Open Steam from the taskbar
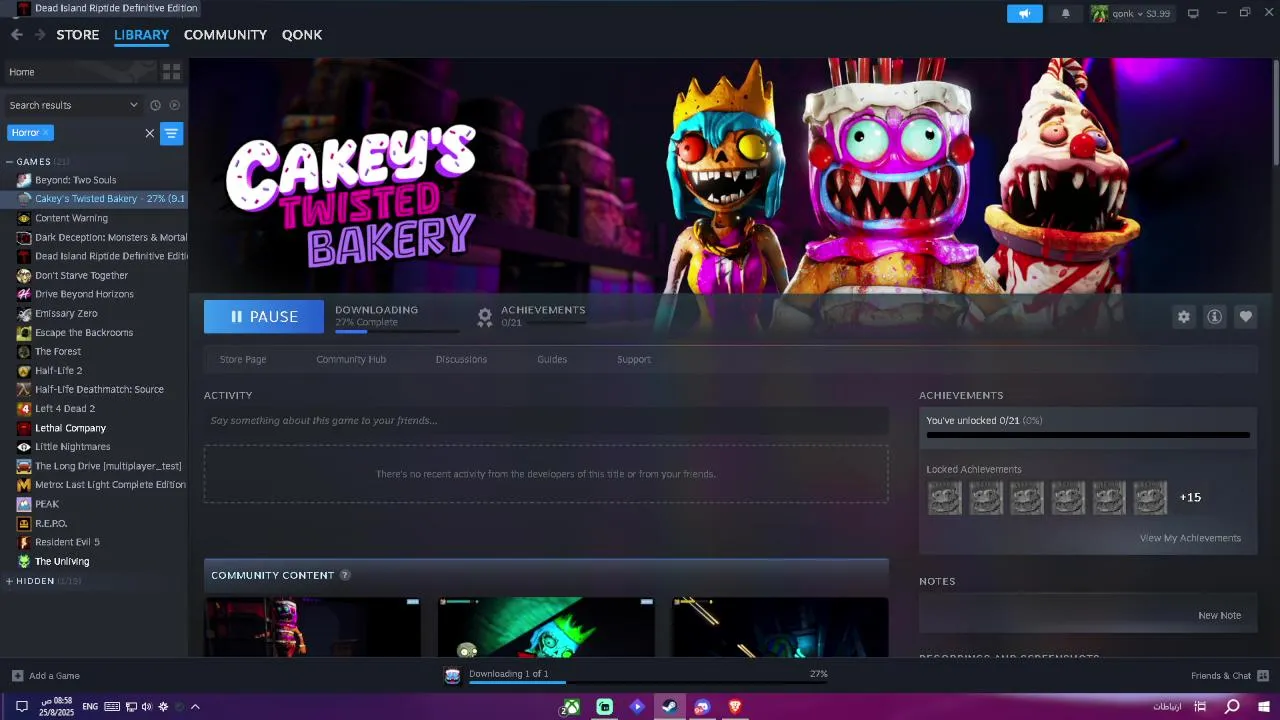This screenshot has height=720, width=1280. 670,707
